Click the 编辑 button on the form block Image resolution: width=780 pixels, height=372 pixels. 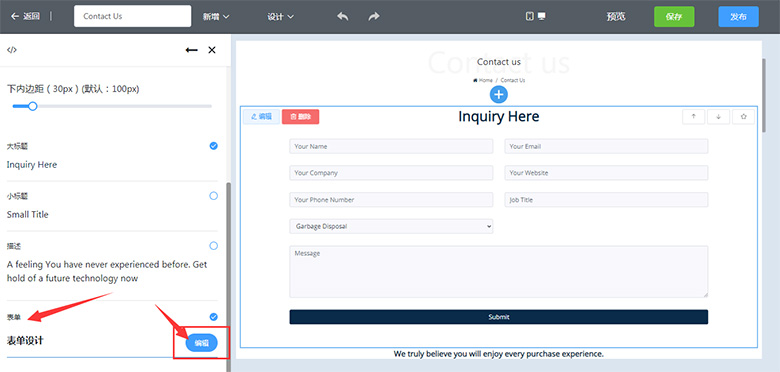pos(262,117)
